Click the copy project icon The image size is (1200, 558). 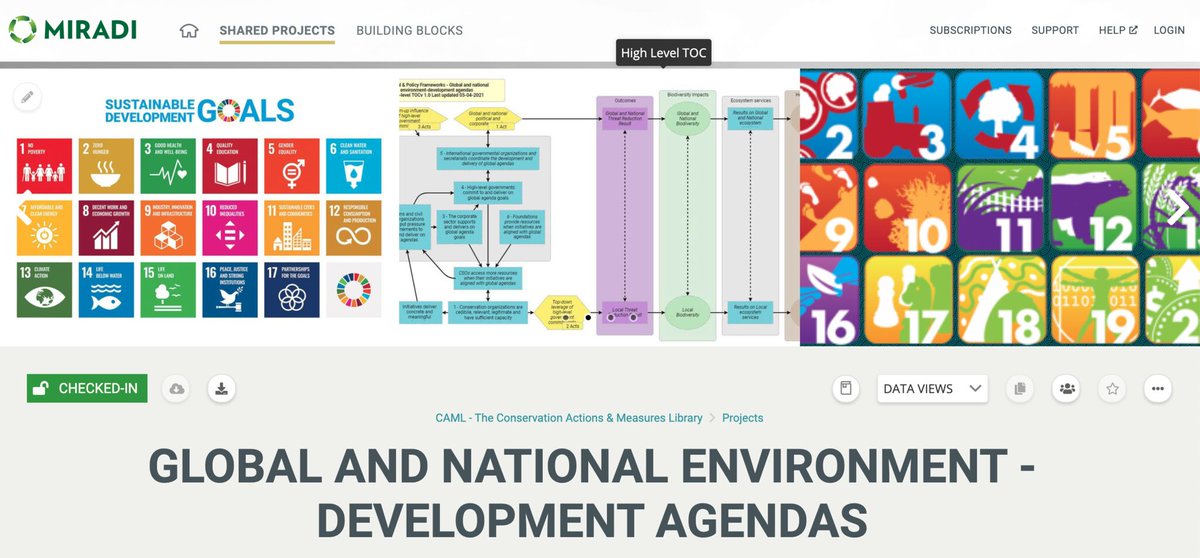click(x=1020, y=389)
